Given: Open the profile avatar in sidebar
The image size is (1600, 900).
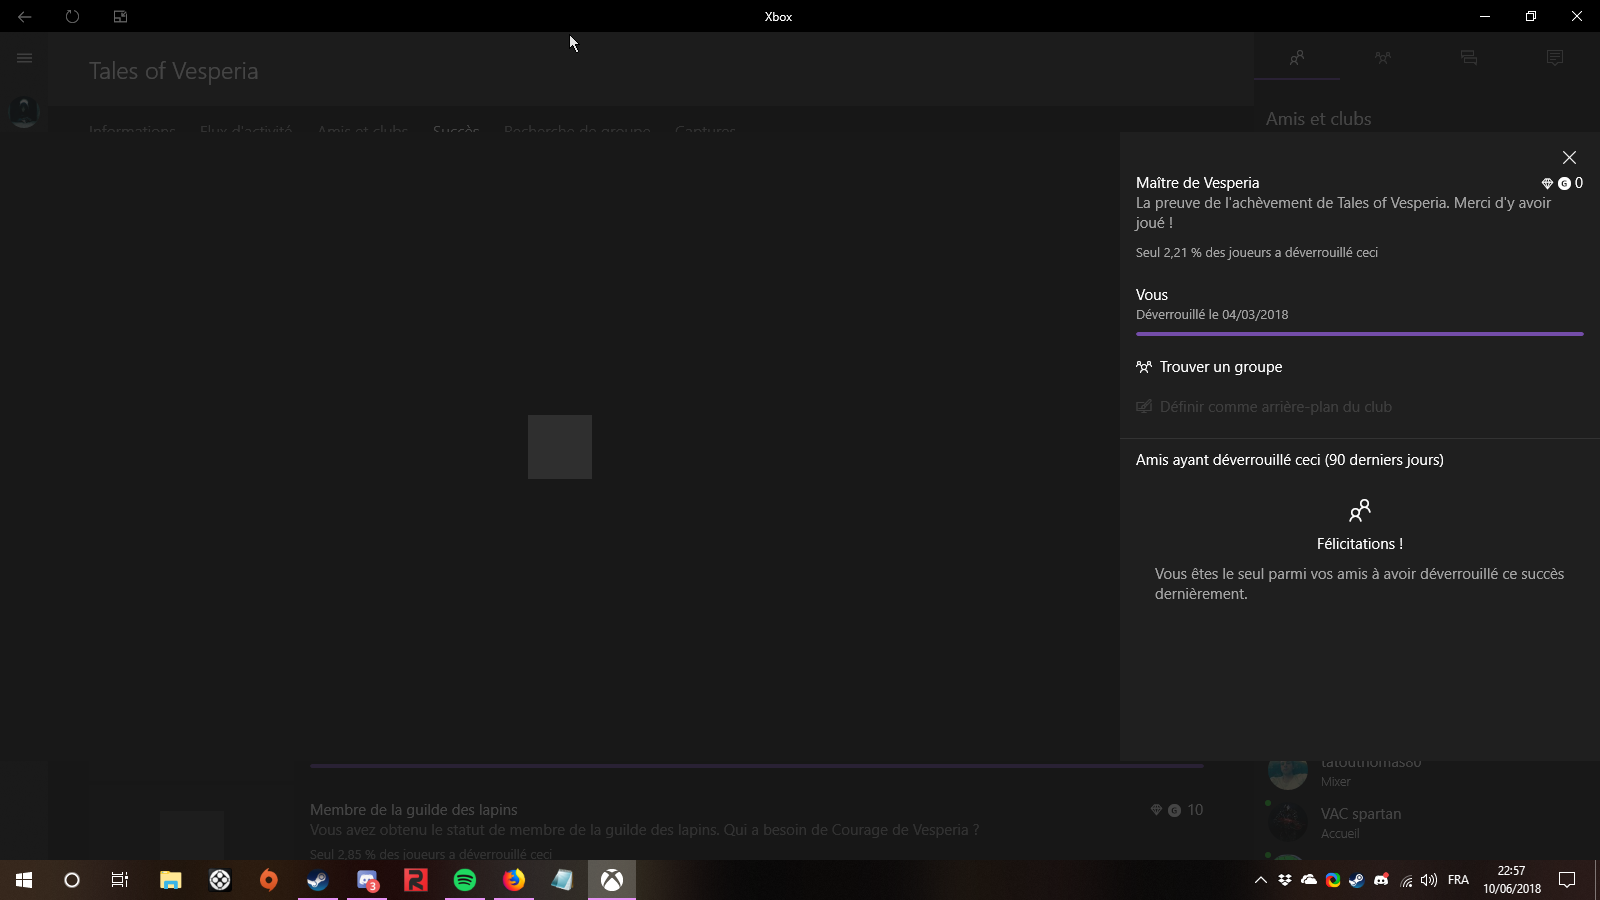Looking at the screenshot, I should click(x=24, y=111).
